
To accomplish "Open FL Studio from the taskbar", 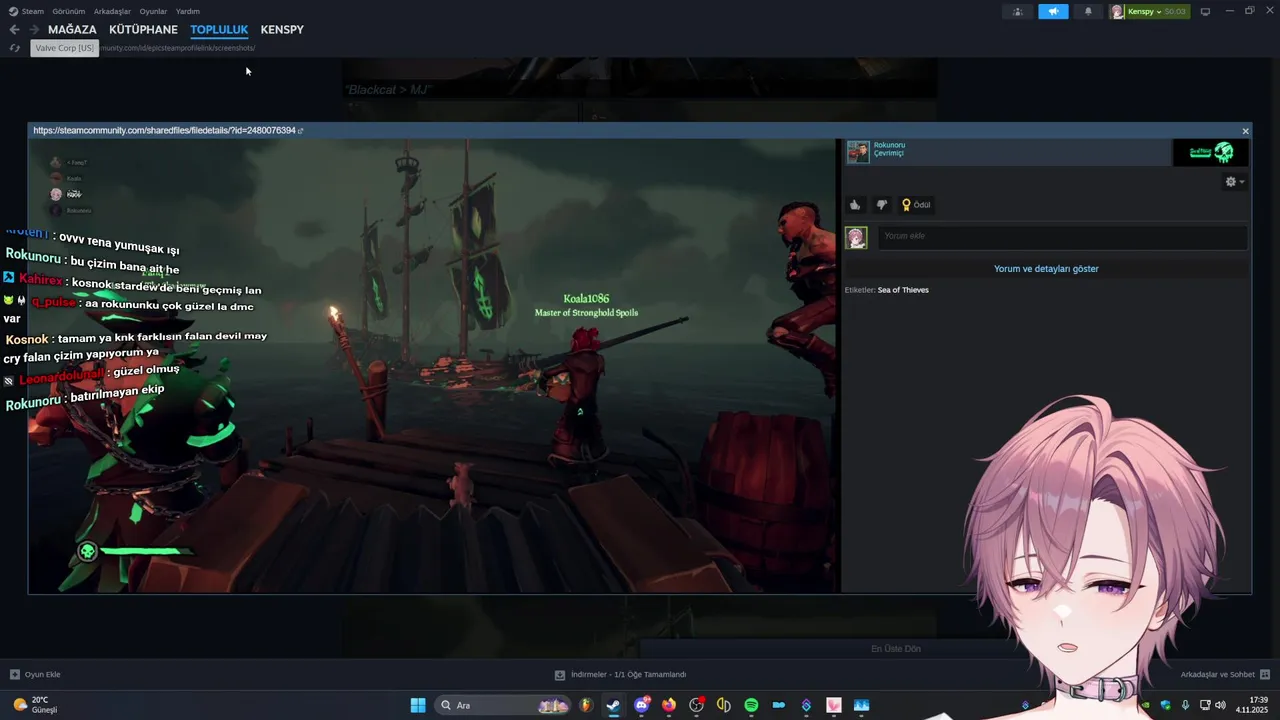I will (585, 705).
